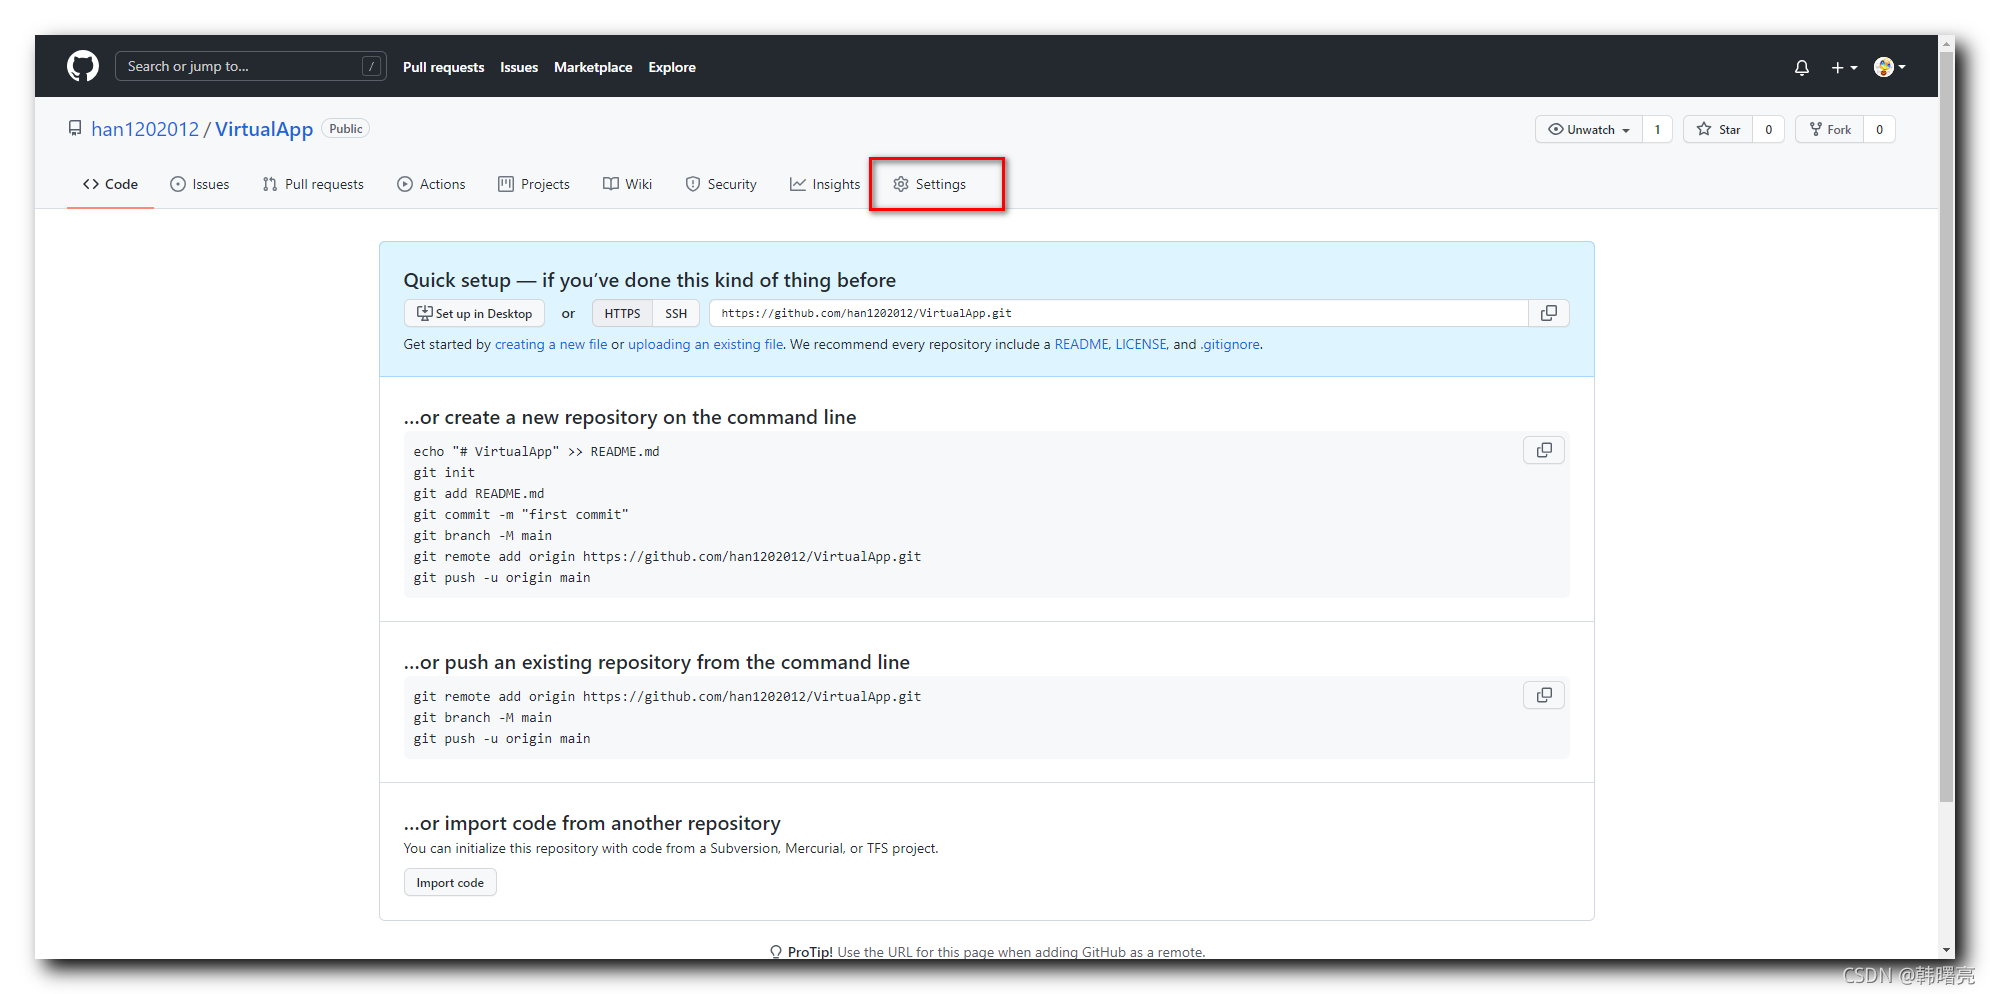The height and width of the screenshot is (994, 1990).
Task: Open the Projects tab
Action: coord(534,184)
